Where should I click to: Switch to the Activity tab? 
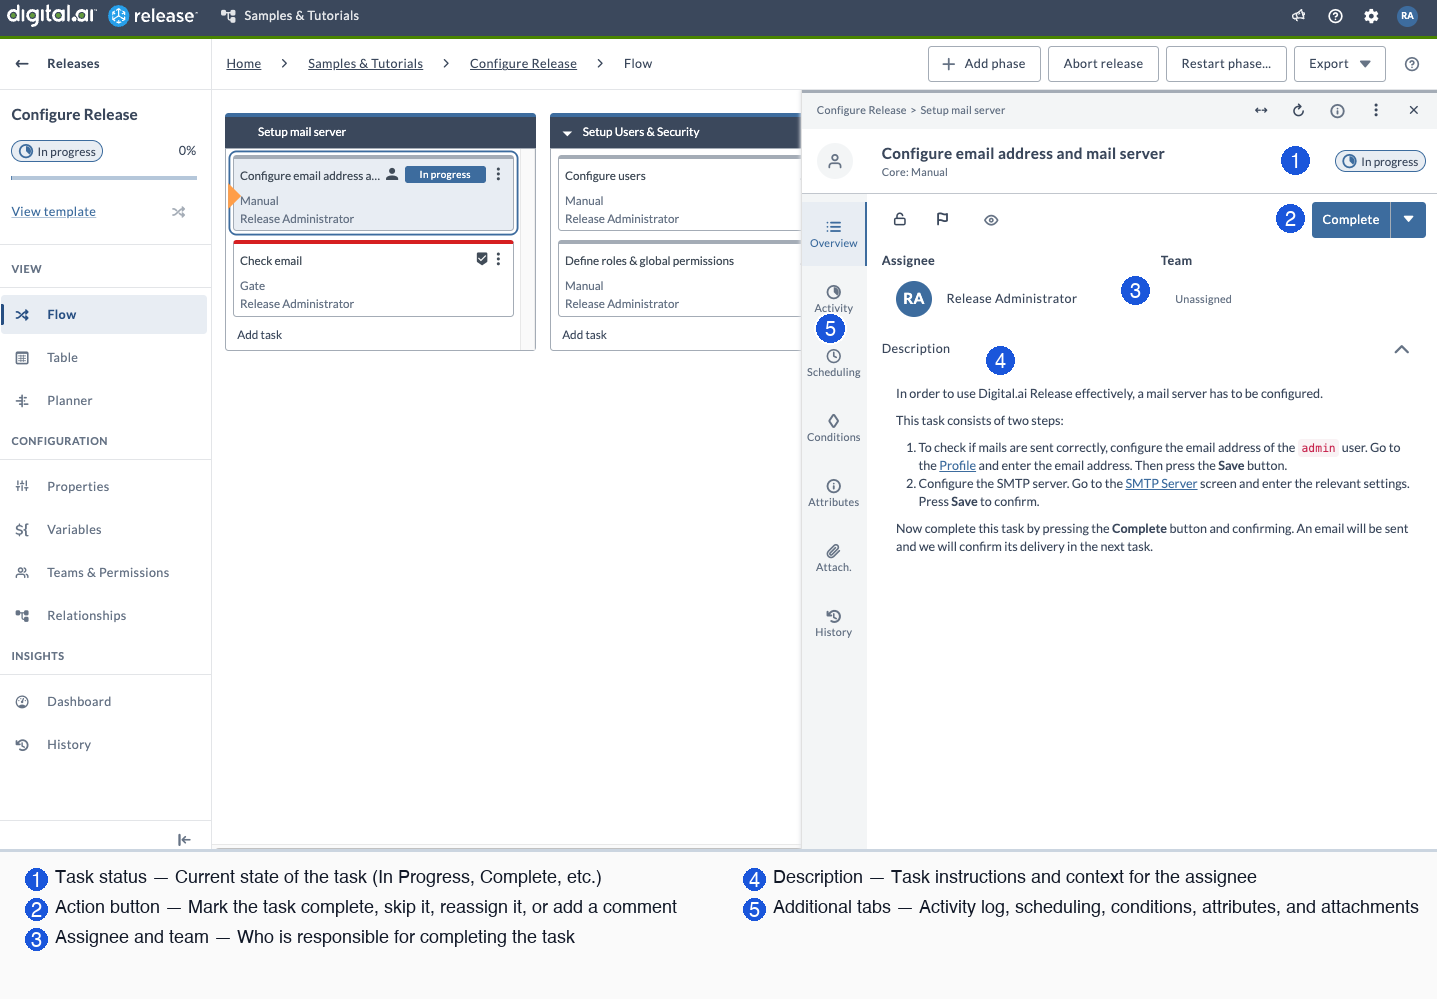833,299
